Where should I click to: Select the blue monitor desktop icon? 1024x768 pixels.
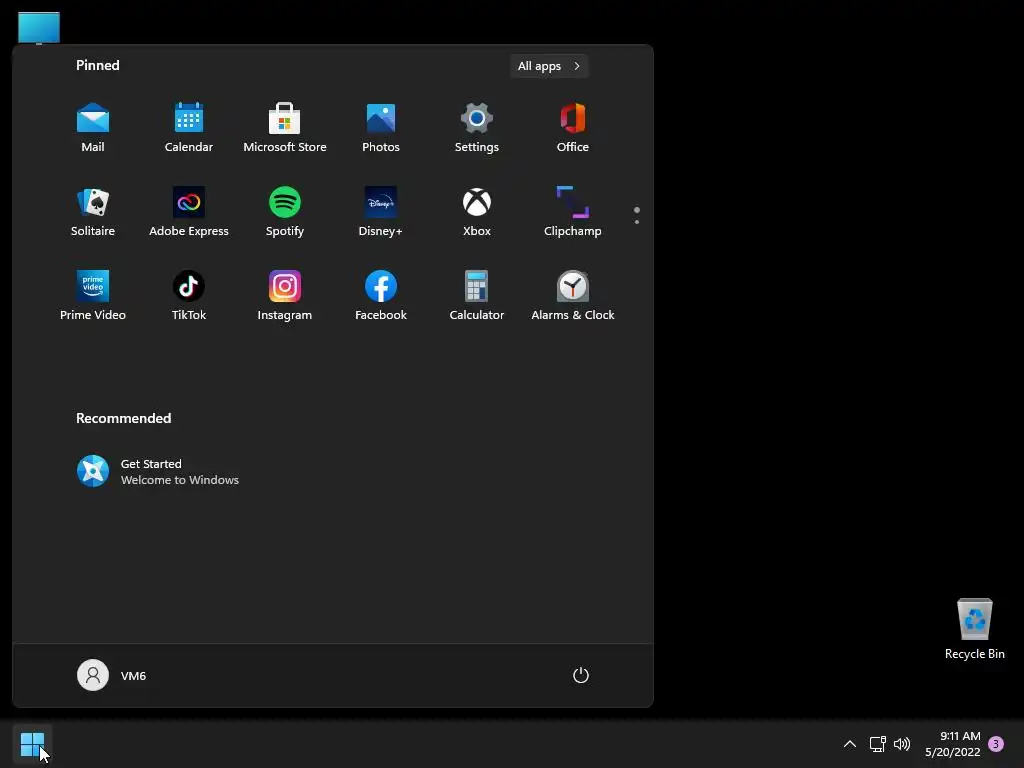[x=39, y=28]
